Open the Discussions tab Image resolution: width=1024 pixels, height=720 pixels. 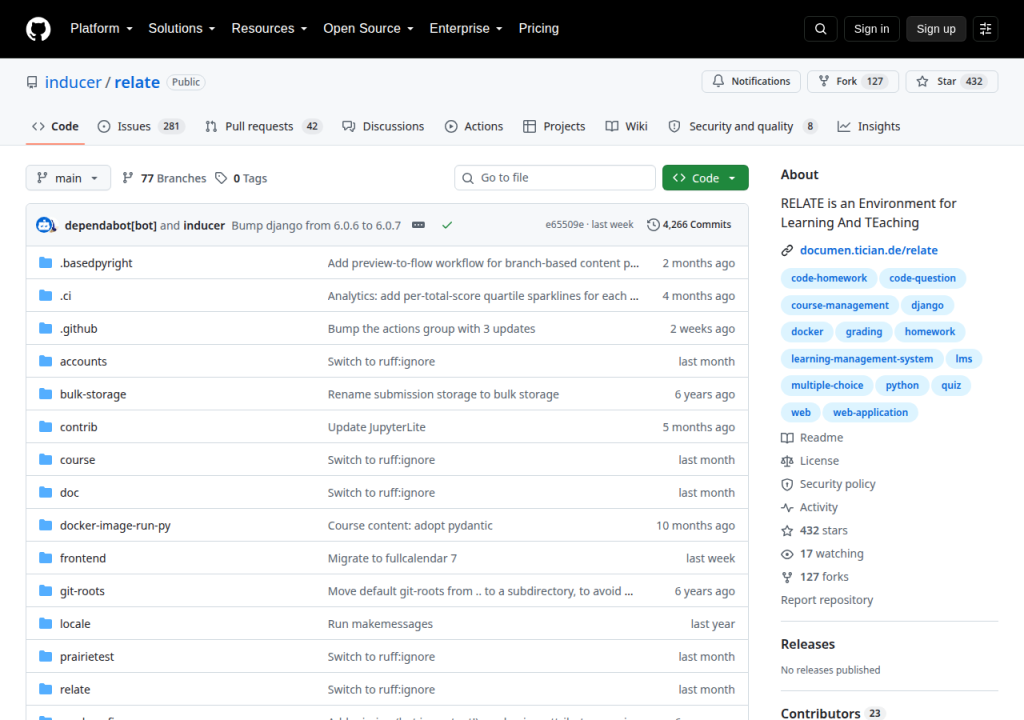[x=383, y=126]
